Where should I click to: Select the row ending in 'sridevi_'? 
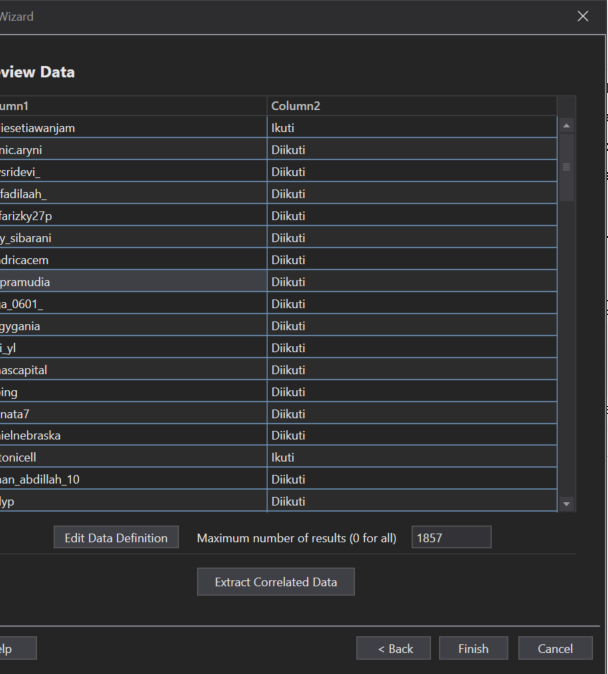point(279,172)
